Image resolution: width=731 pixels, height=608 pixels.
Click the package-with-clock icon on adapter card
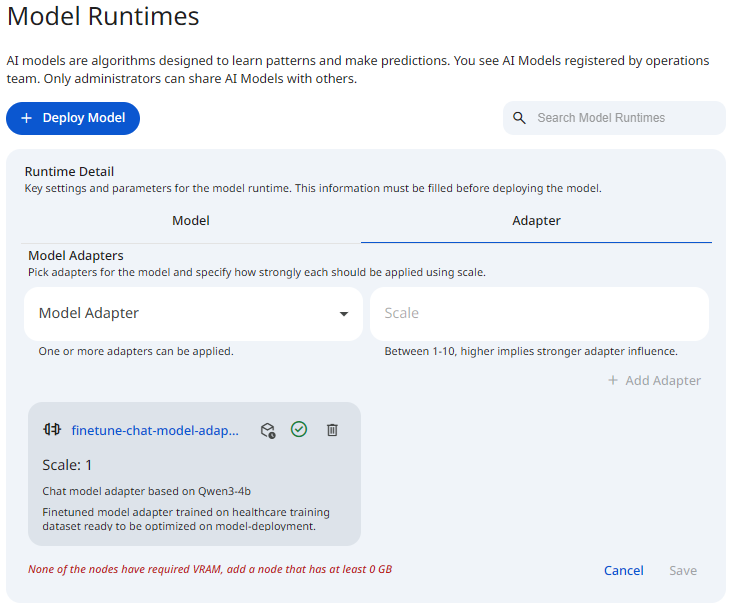pyautogui.click(x=268, y=430)
